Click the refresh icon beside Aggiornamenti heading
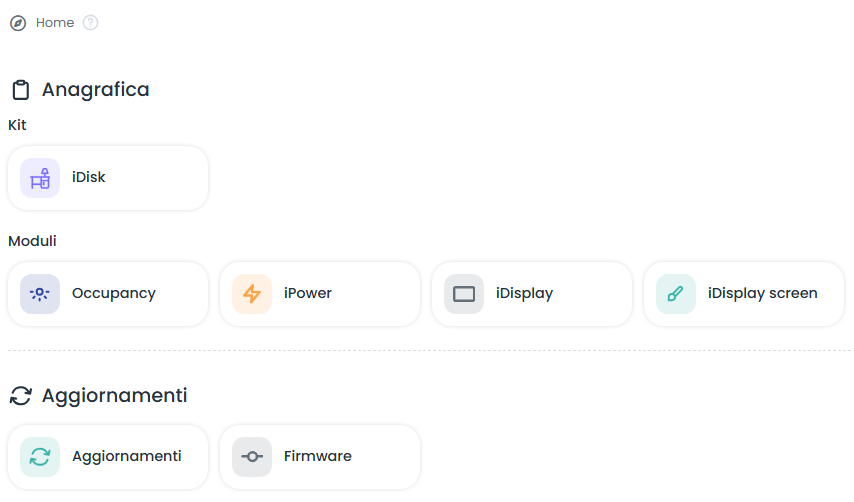 [20, 396]
